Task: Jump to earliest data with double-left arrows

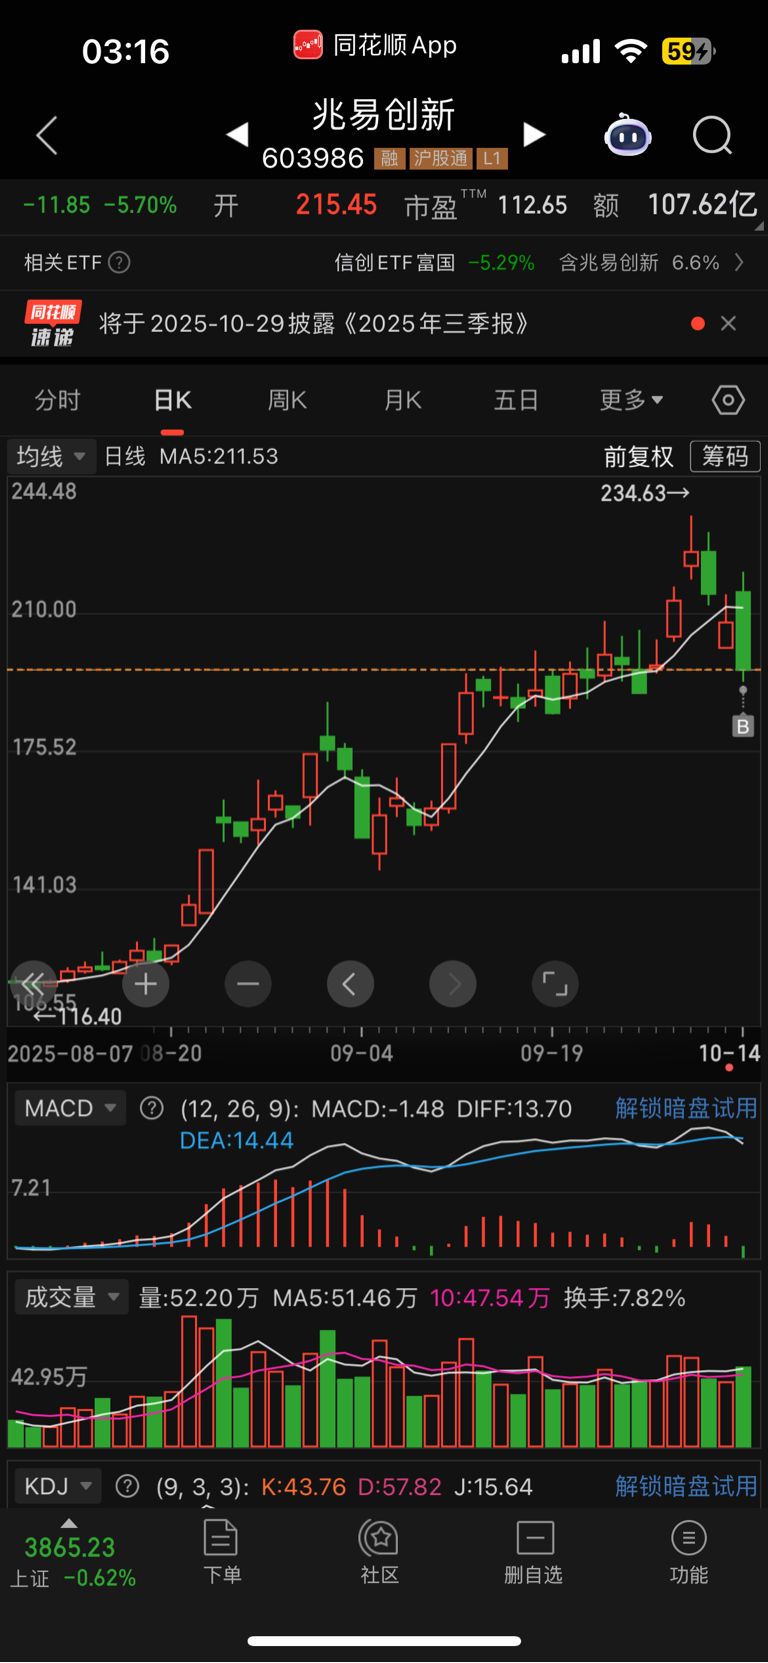Action: pos(32,984)
